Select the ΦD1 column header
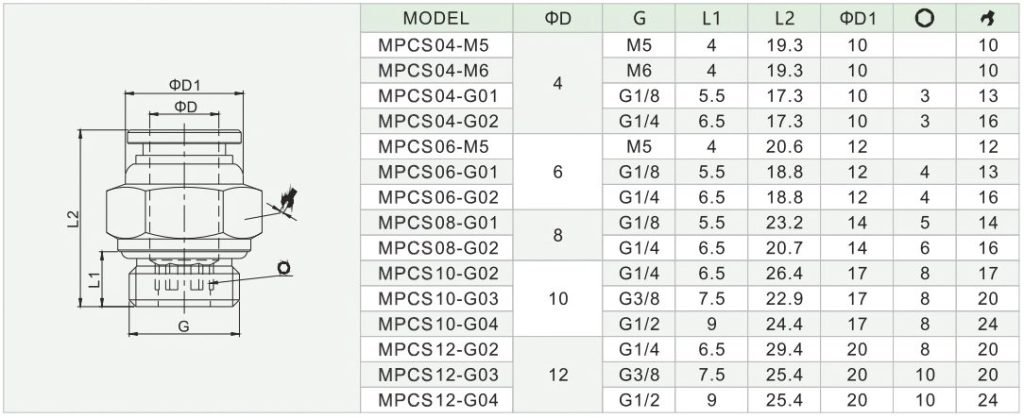 (x=857, y=18)
